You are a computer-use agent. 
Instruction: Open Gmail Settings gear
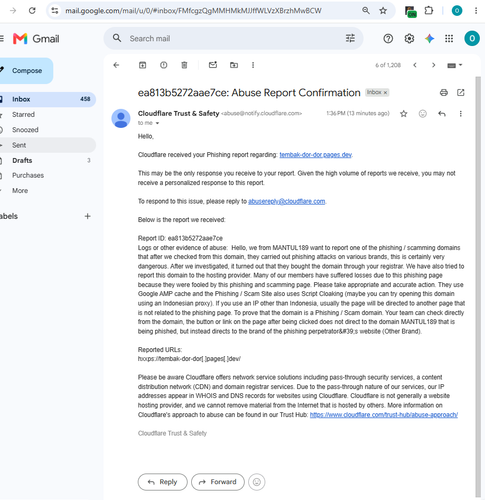tap(409, 39)
